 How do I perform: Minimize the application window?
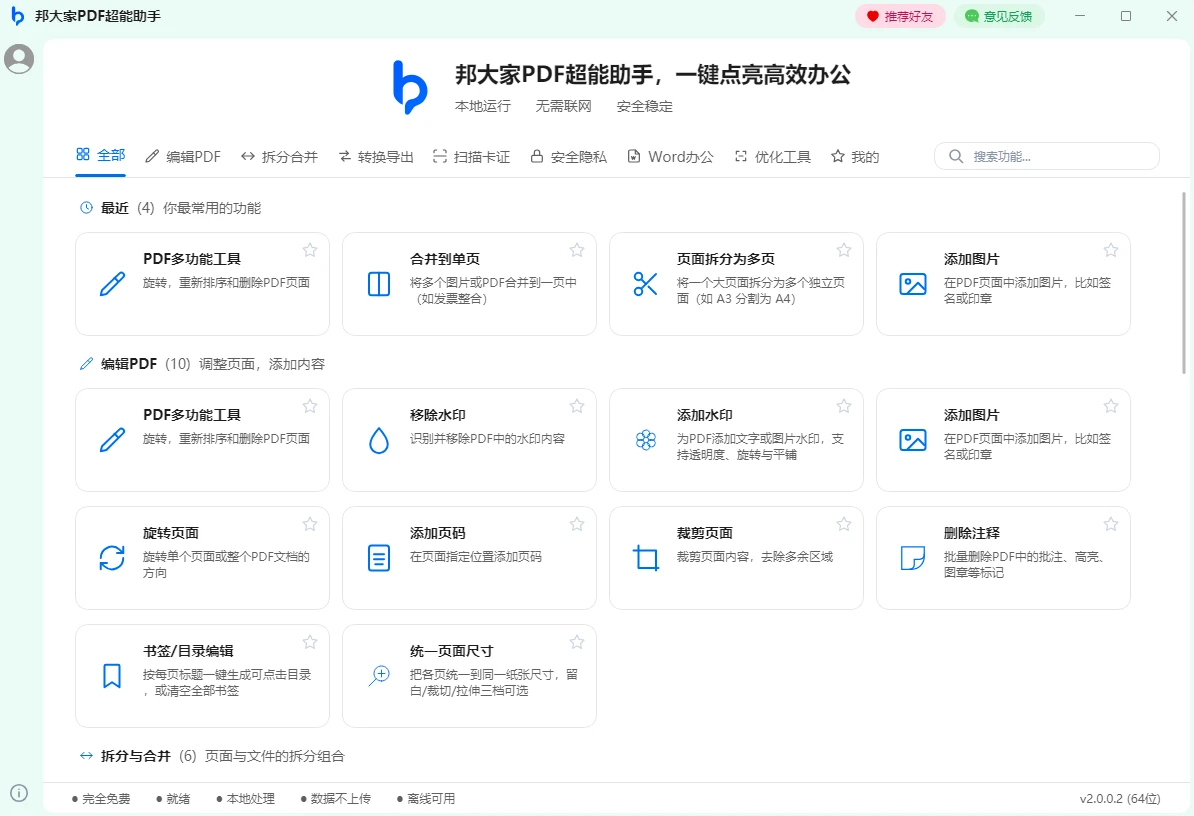1080,16
